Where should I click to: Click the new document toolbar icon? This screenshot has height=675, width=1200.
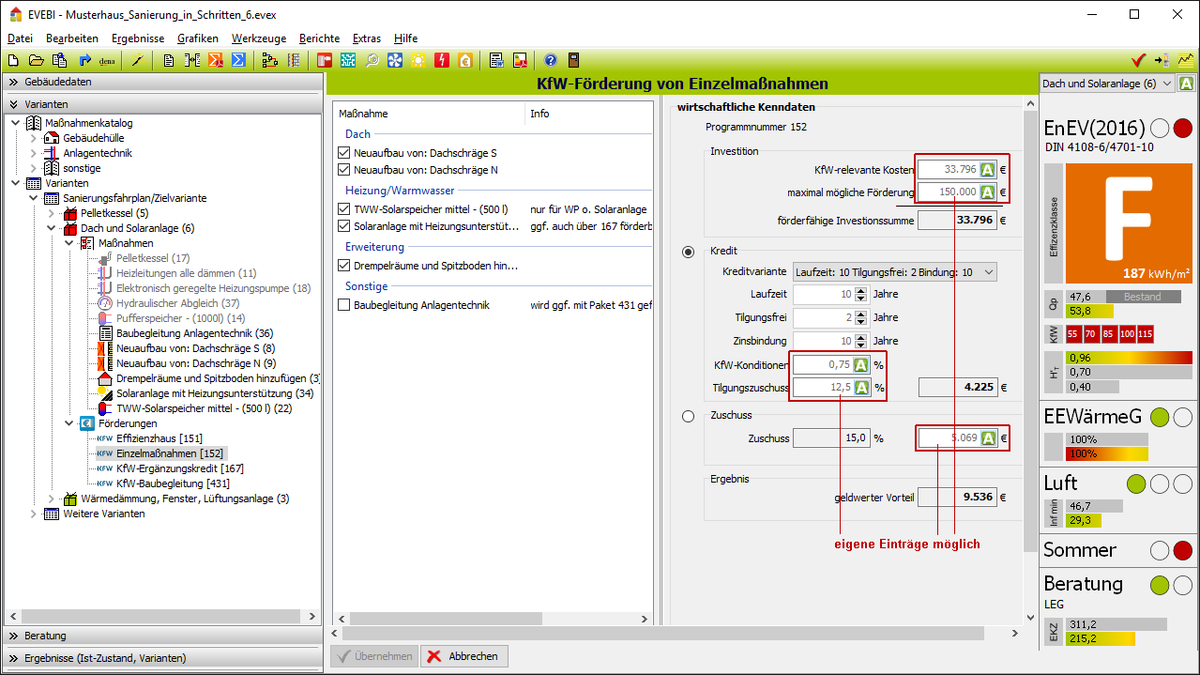12,60
